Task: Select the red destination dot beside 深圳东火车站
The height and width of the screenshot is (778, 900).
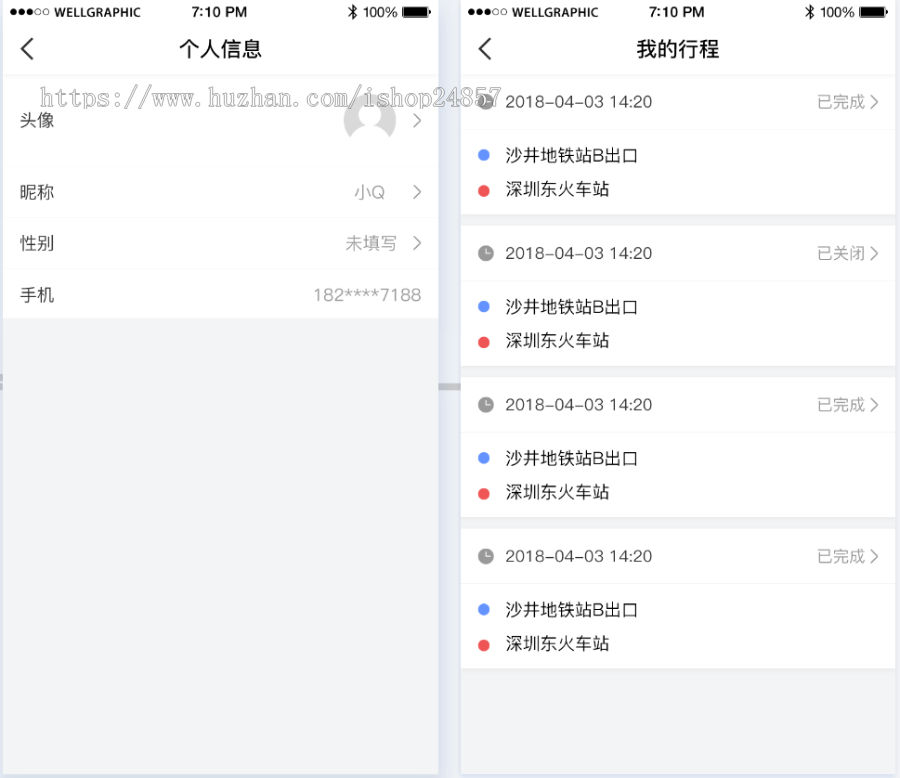Action: tap(486, 188)
